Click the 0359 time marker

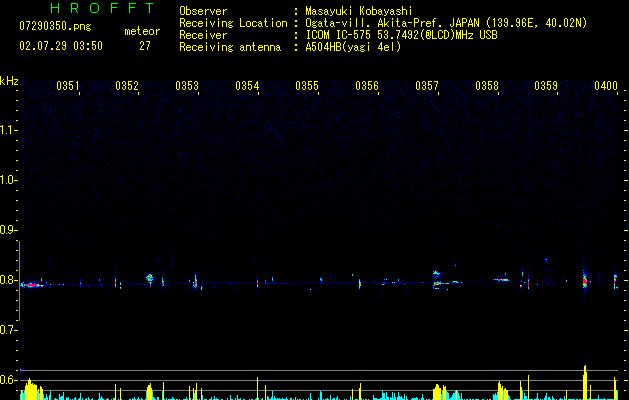point(546,86)
